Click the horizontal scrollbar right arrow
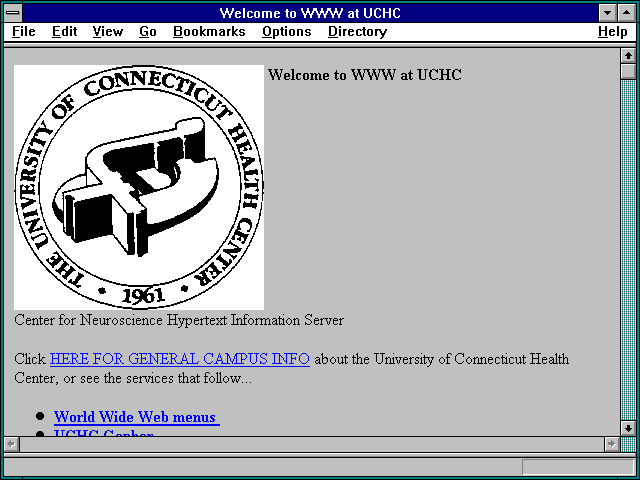 tap(611, 444)
